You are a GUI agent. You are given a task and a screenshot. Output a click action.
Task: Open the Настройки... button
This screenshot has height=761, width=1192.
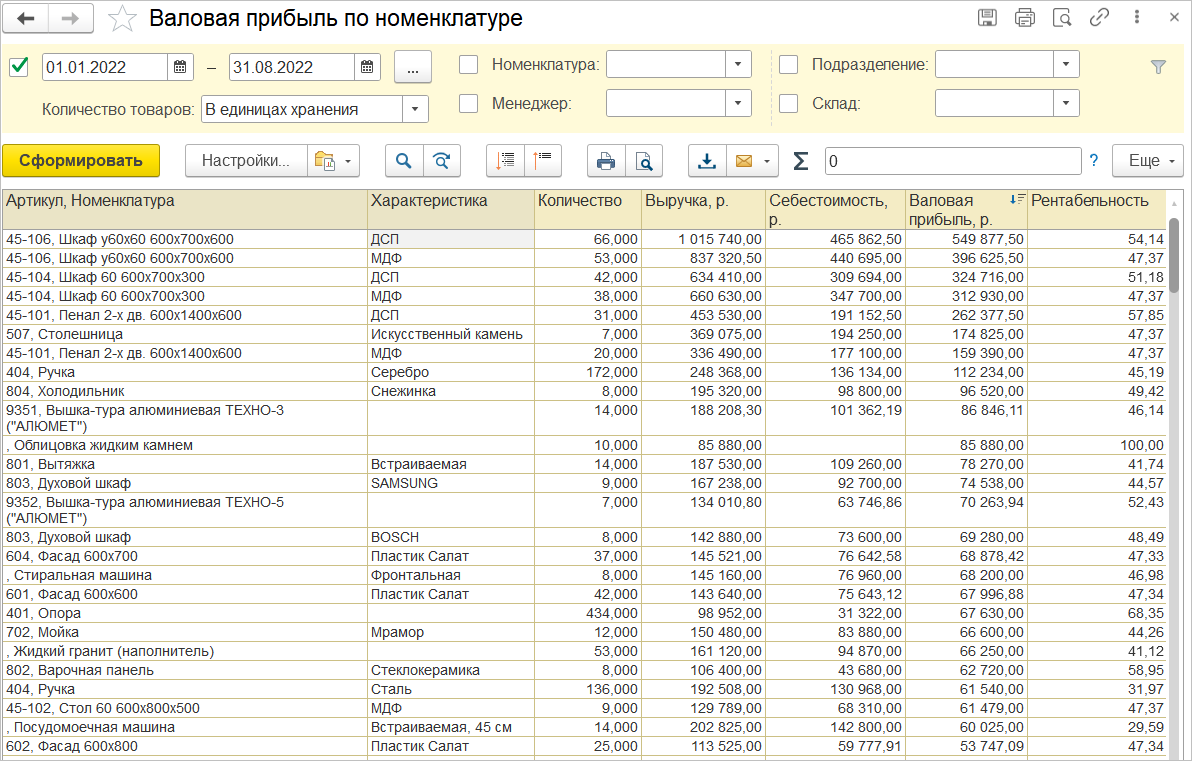246,161
